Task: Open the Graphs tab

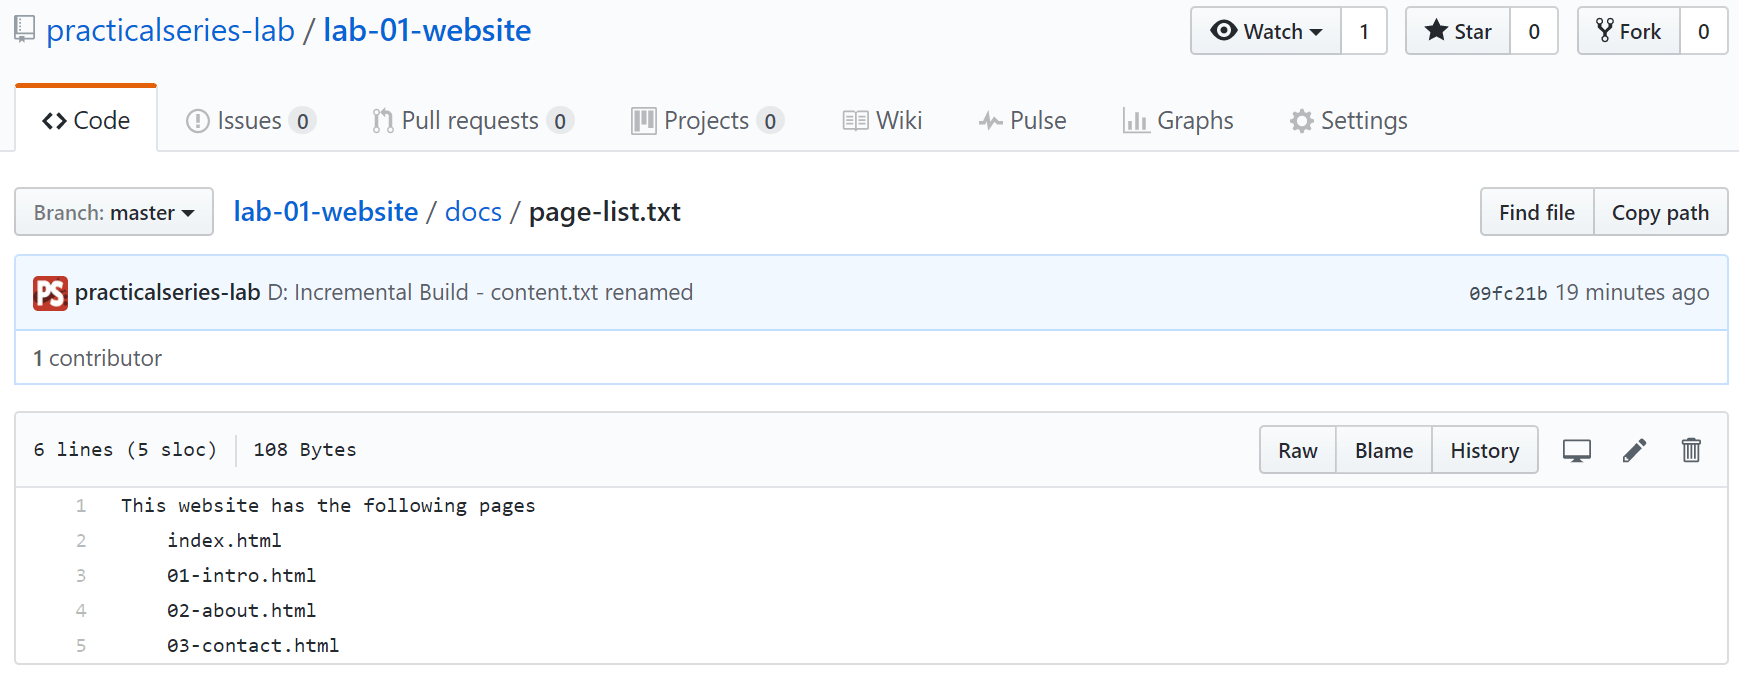Action: [1178, 121]
